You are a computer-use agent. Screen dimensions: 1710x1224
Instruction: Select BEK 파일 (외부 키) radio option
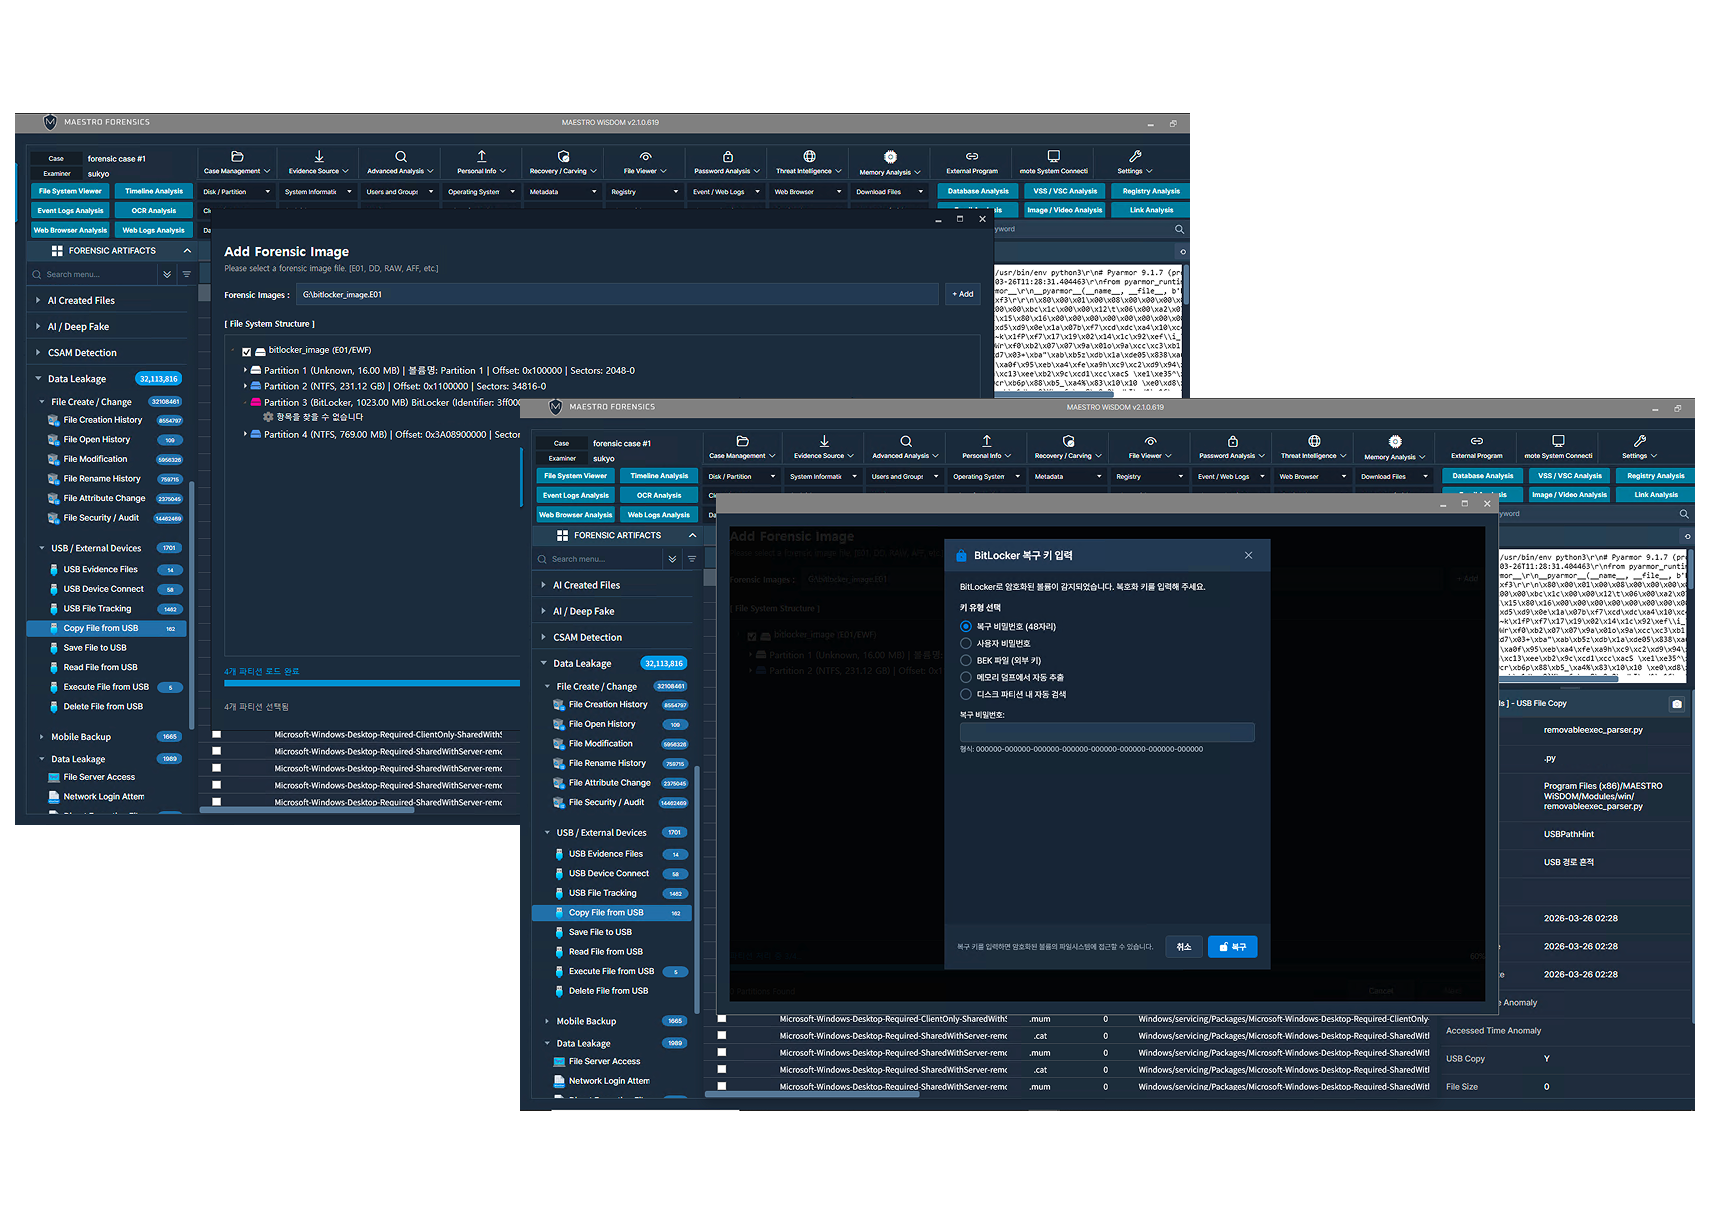[x=966, y=661]
